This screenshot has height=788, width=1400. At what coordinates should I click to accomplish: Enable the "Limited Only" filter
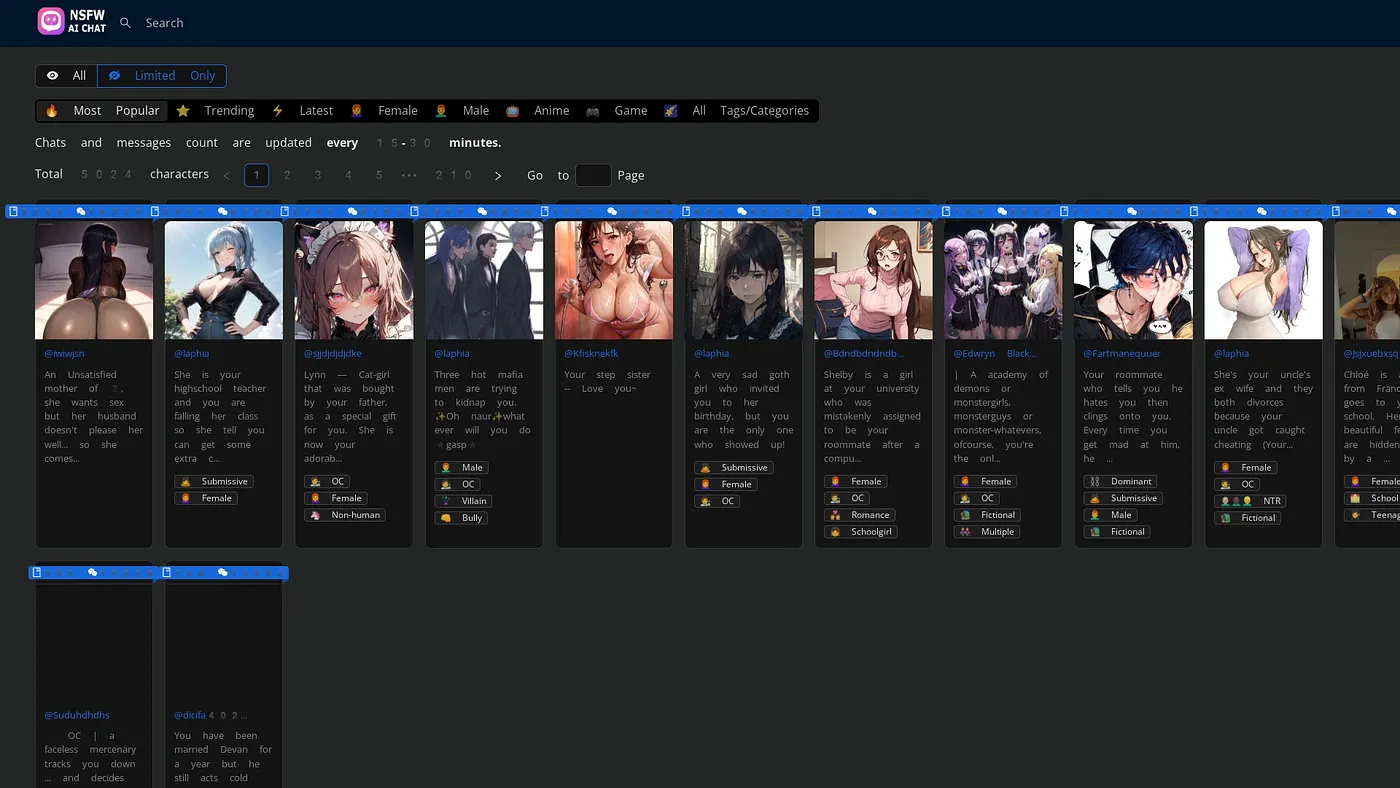click(162, 76)
